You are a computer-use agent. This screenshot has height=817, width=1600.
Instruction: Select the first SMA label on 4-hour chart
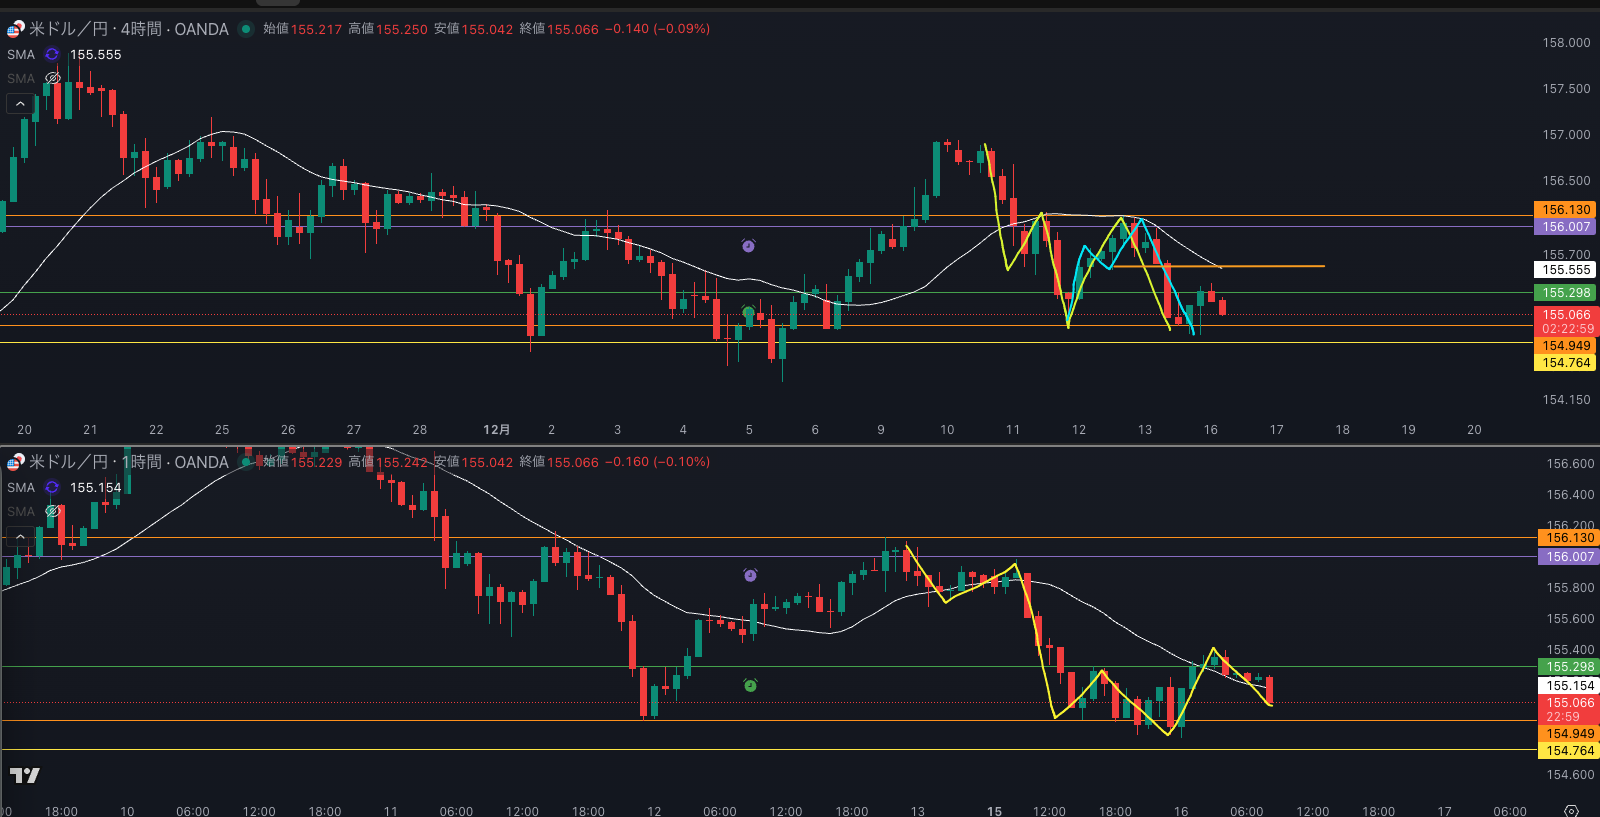click(21, 55)
